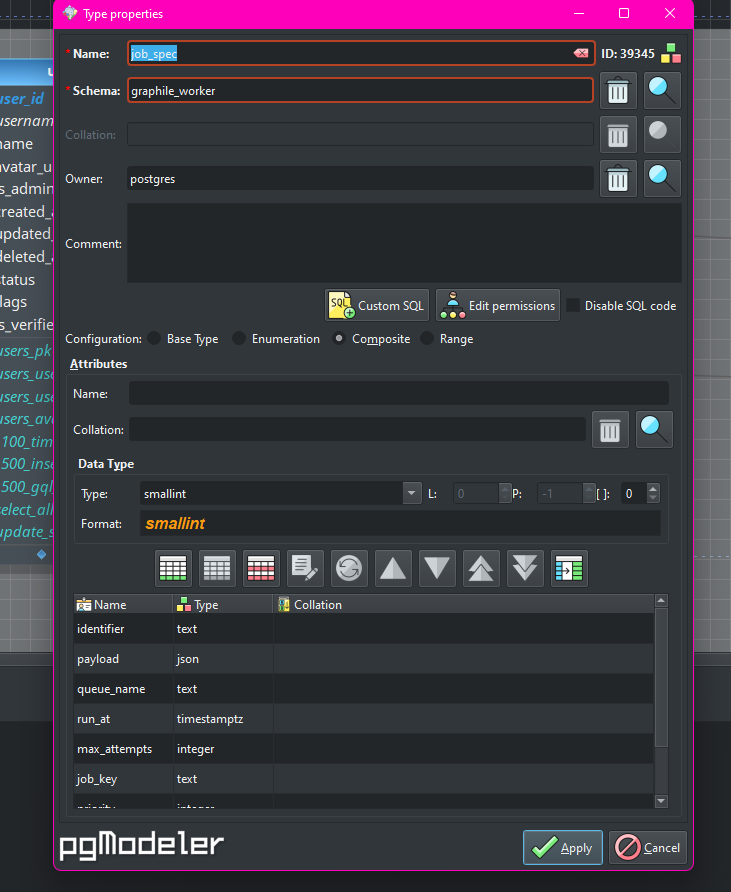Click the Format preview showing smallint
731x892 pixels.
pyautogui.click(x=400, y=523)
